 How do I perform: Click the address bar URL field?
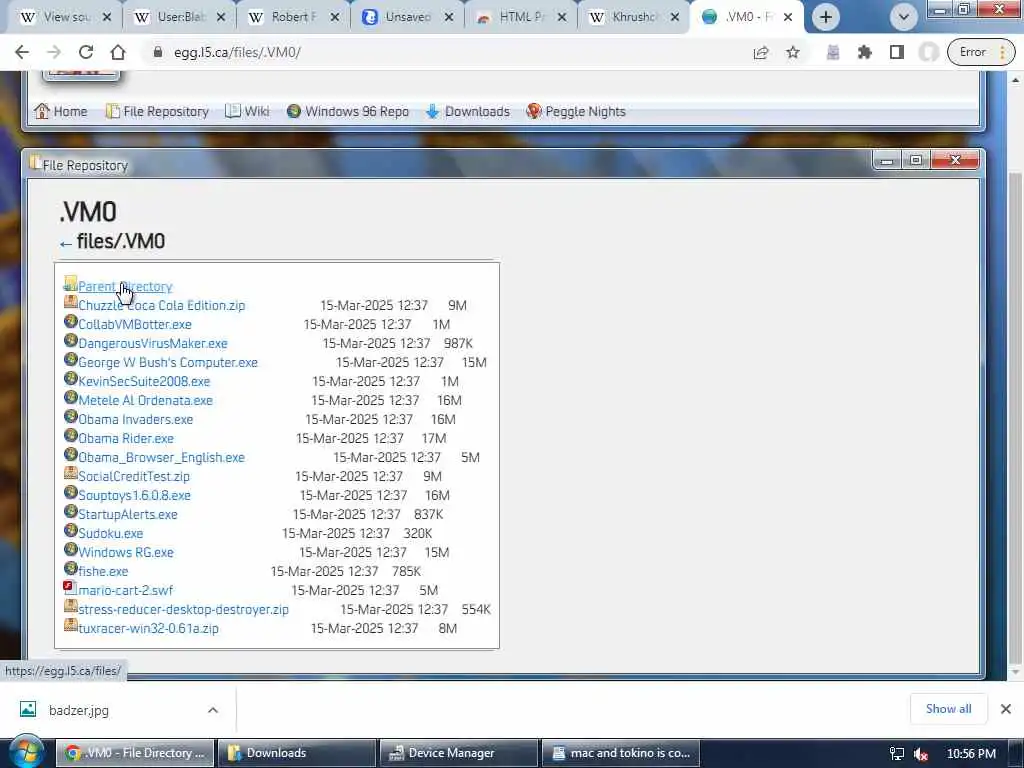tap(451, 52)
